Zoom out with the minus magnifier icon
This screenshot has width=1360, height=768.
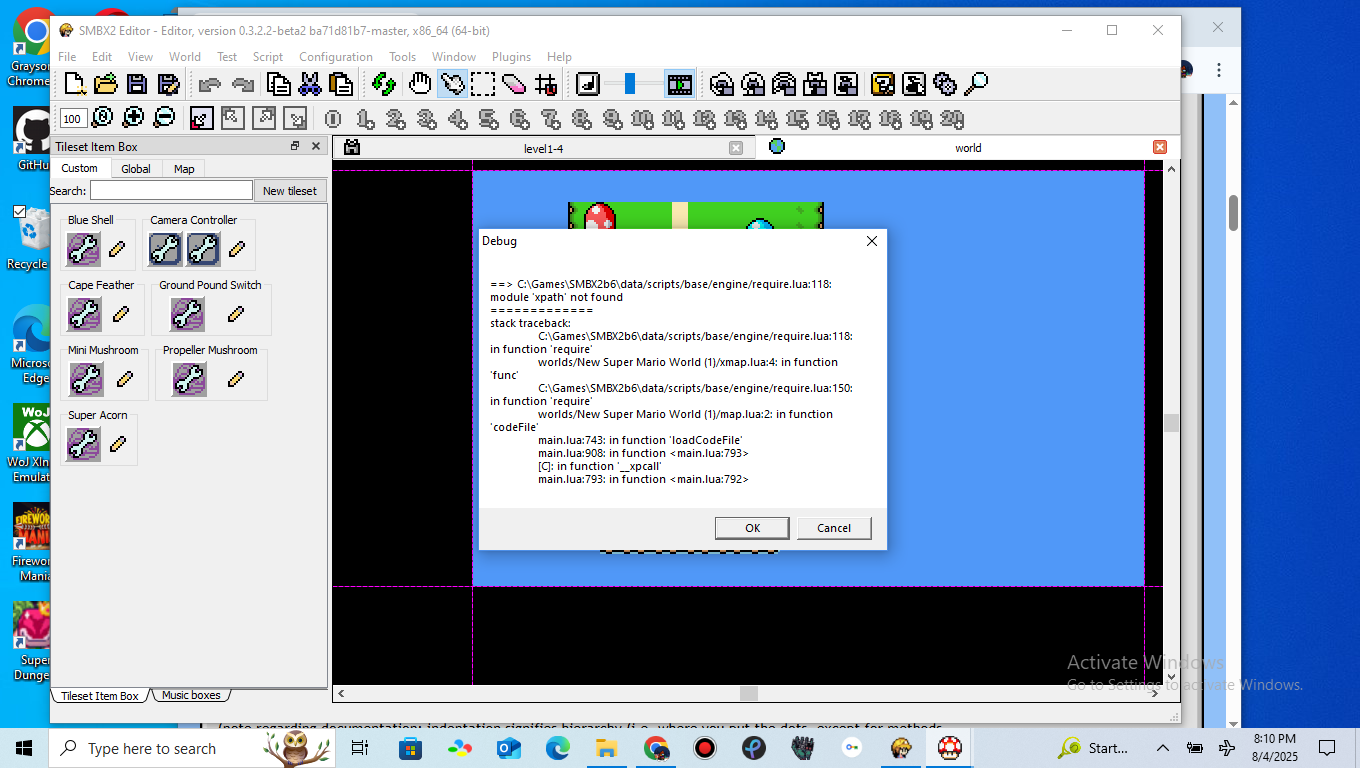click(x=164, y=118)
